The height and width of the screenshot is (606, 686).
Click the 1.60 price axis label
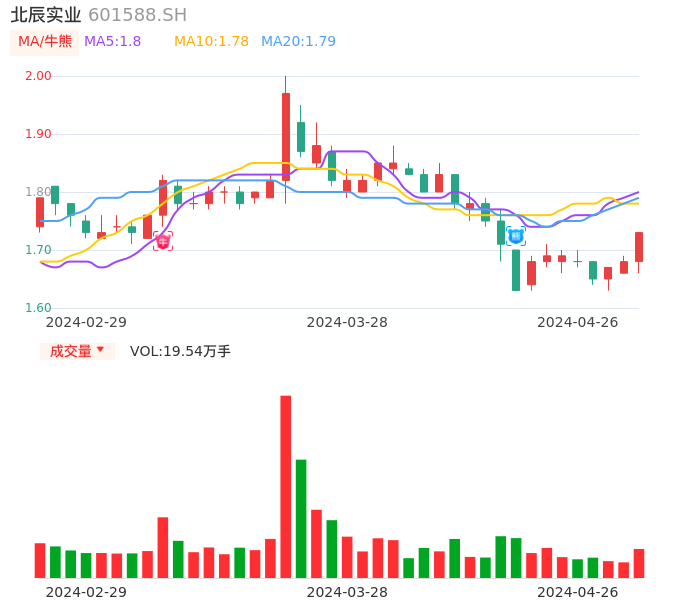pyautogui.click(x=38, y=308)
